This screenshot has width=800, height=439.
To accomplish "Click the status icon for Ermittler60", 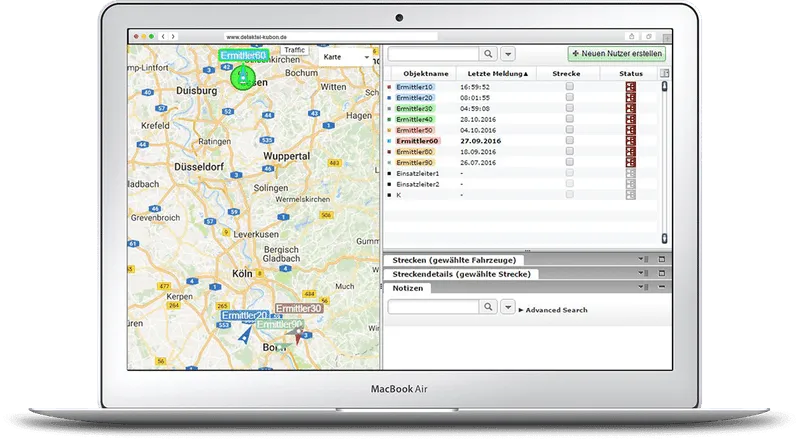I will coord(631,140).
